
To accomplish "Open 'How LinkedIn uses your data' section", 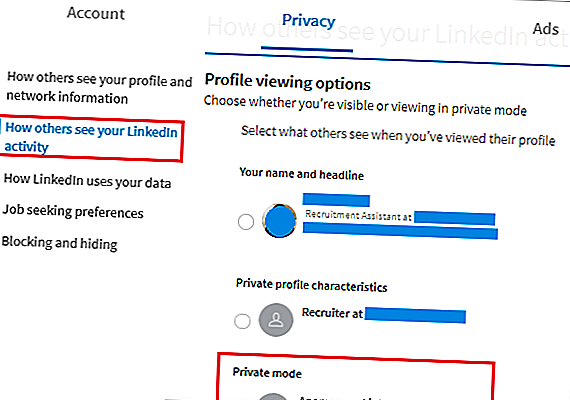I will click(x=87, y=181).
